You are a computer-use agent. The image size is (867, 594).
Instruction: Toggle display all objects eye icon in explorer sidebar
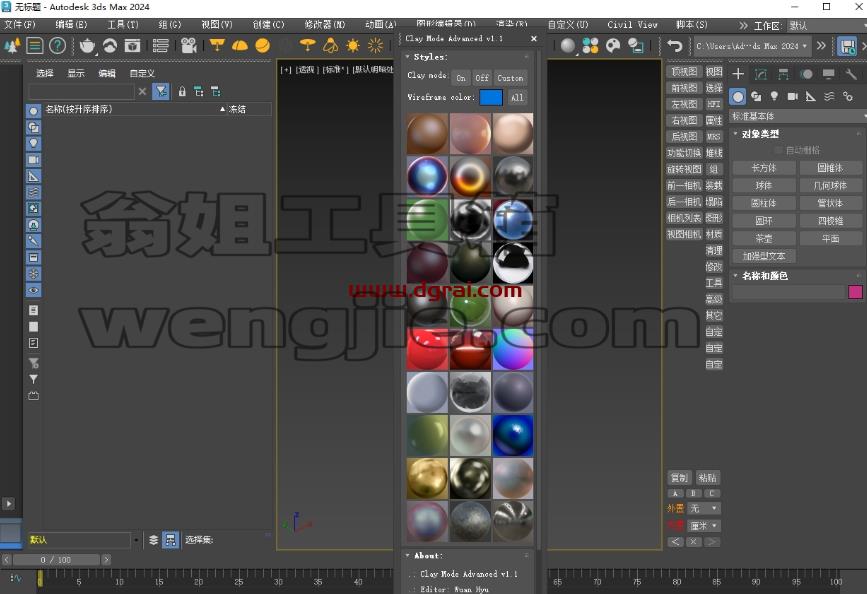[x=33, y=290]
